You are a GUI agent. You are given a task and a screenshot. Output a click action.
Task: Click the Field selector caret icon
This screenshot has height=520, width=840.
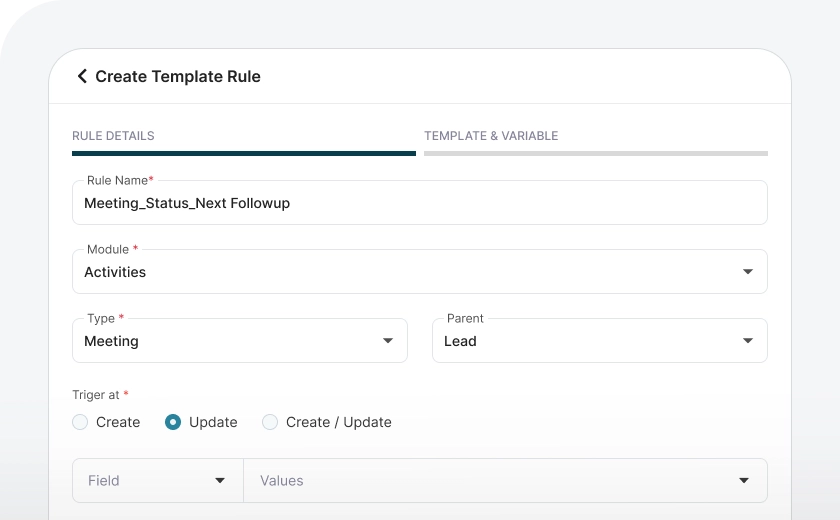[x=220, y=481]
